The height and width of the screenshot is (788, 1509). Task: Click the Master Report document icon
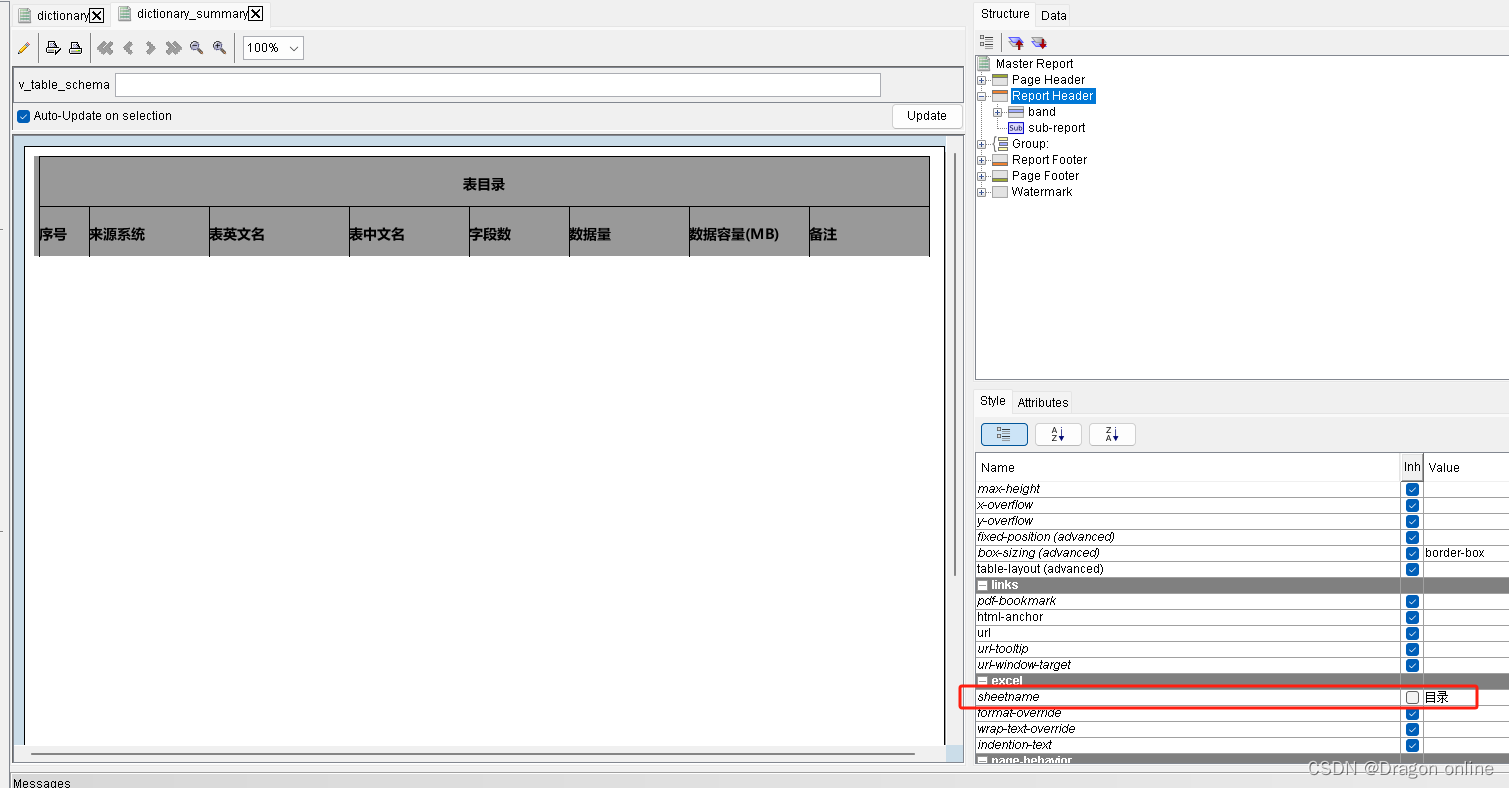coord(984,63)
